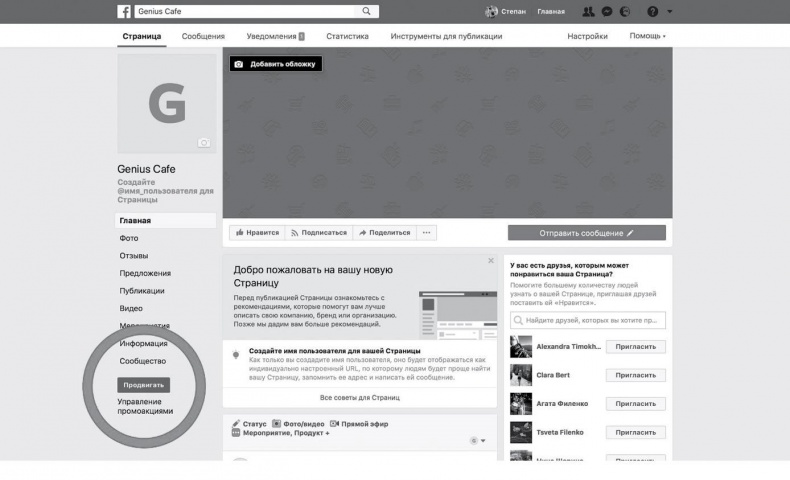Invite Clara Bert with Пригласить

click(x=635, y=375)
